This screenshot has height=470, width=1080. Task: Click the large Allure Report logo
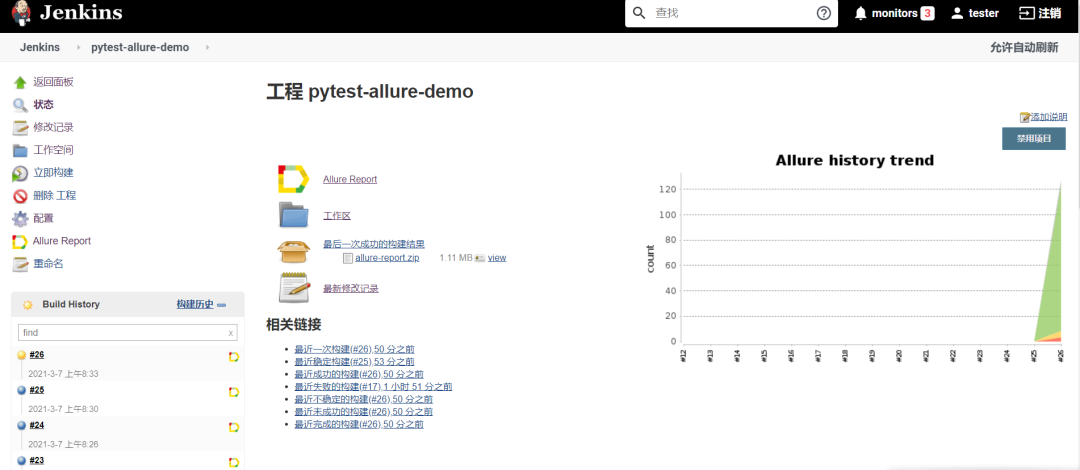tap(293, 179)
